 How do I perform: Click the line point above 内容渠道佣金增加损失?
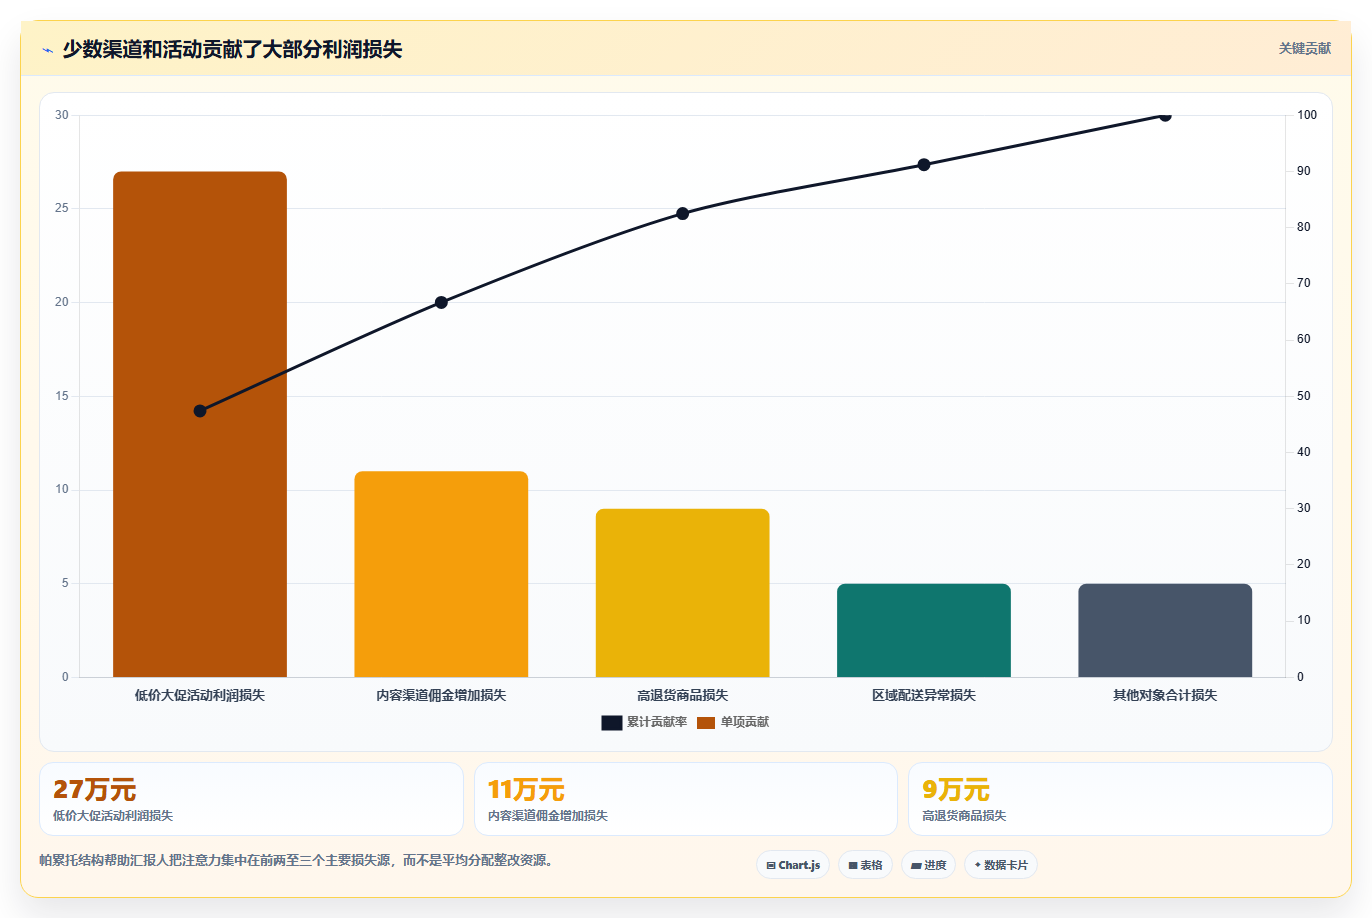441,302
